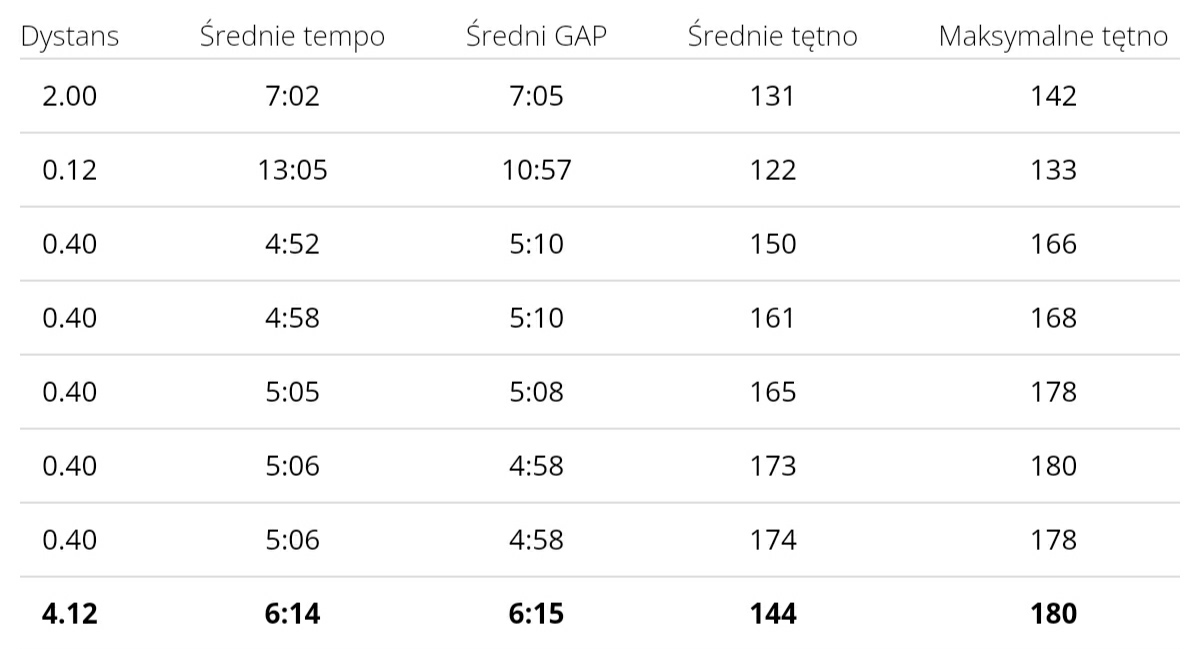Click the total distance 4.12

pyautogui.click(x=69, y=614)
